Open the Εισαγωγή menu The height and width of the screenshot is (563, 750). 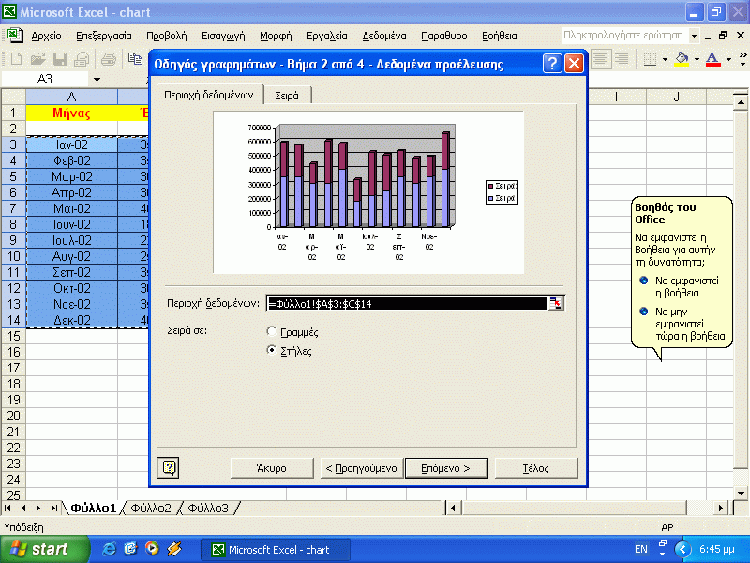click(223, 35)
